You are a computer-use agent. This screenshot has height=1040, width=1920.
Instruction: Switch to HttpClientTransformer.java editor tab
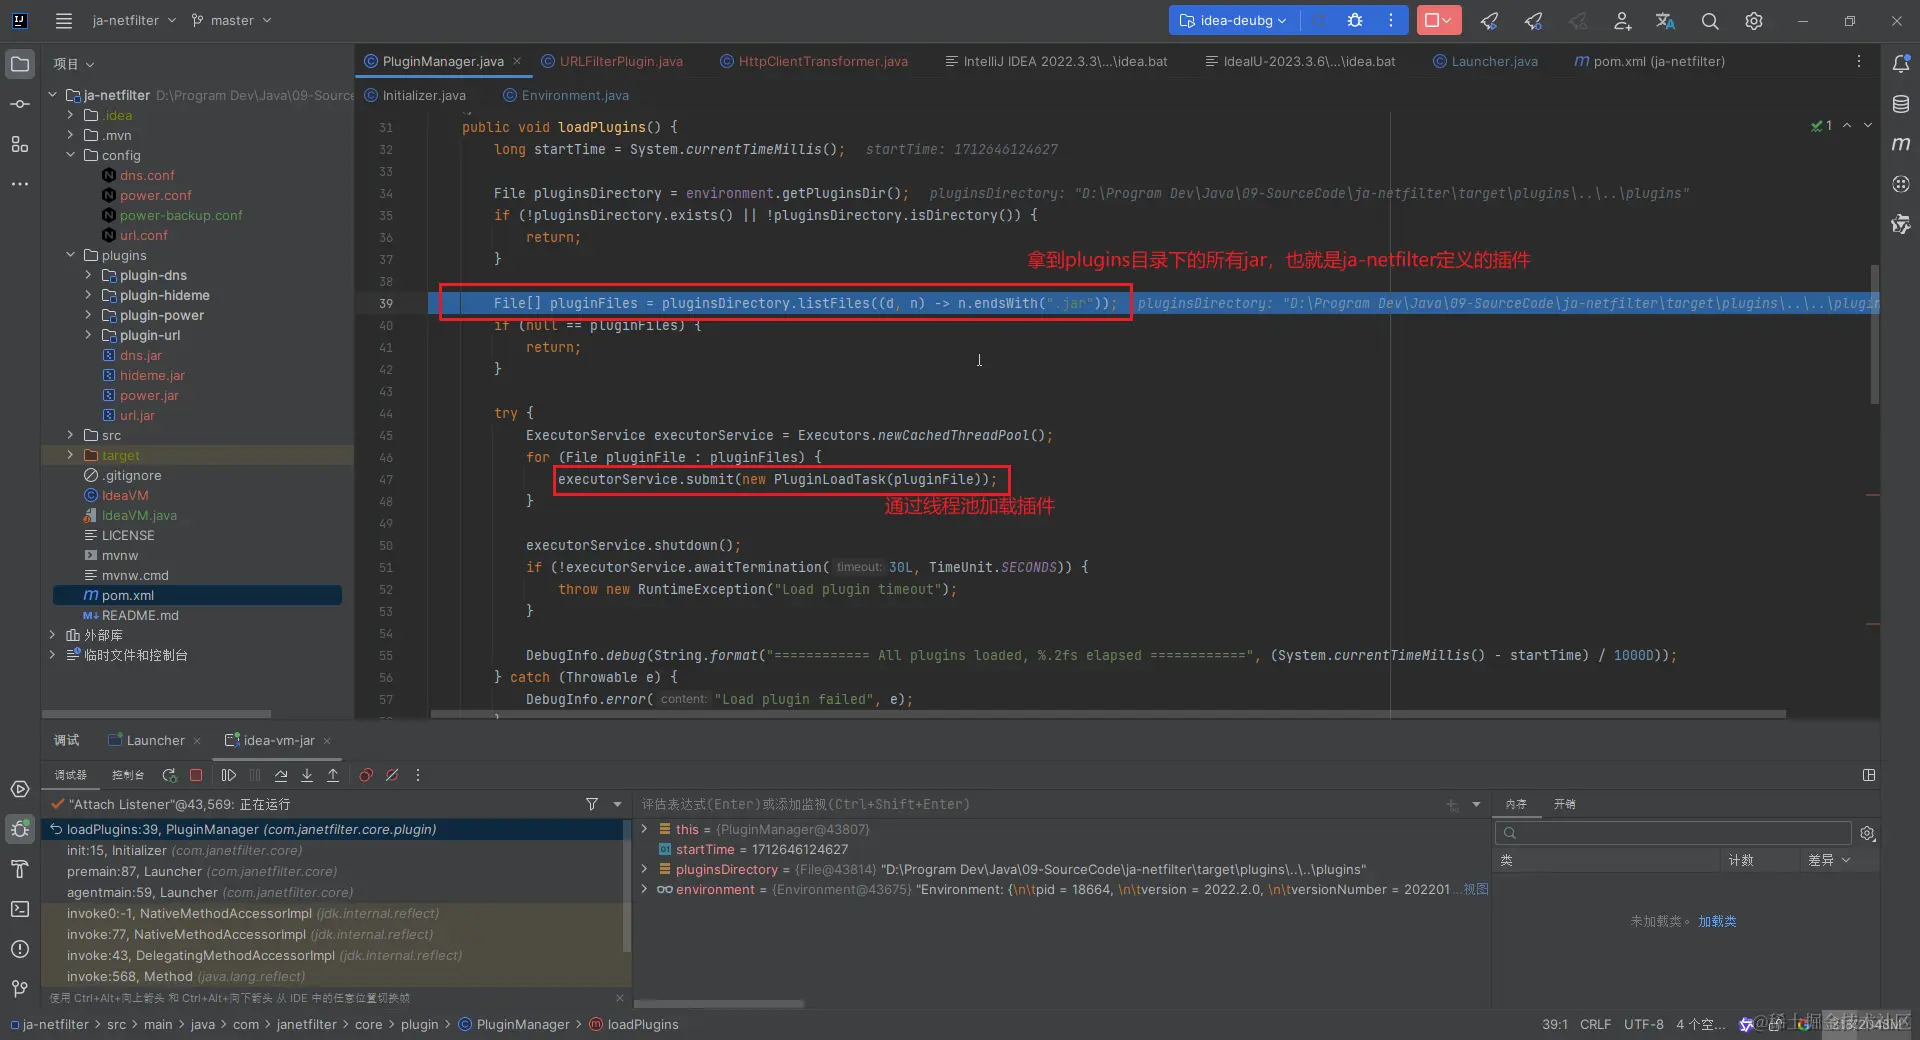[x=813, y=61]
